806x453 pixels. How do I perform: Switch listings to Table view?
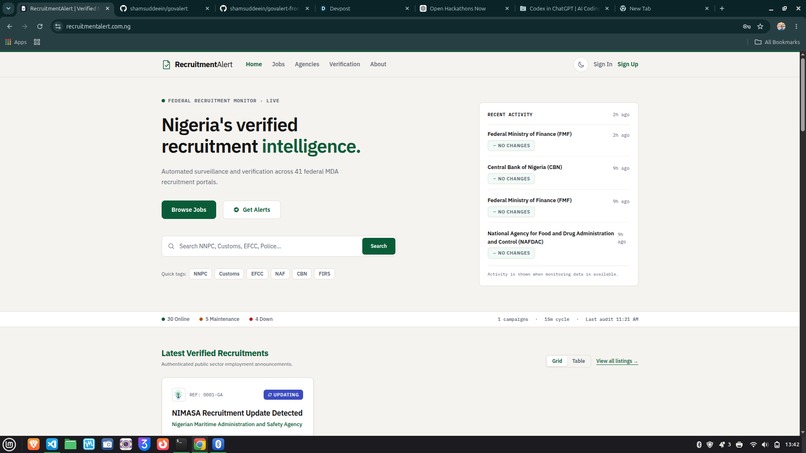[x=578, y=361]
